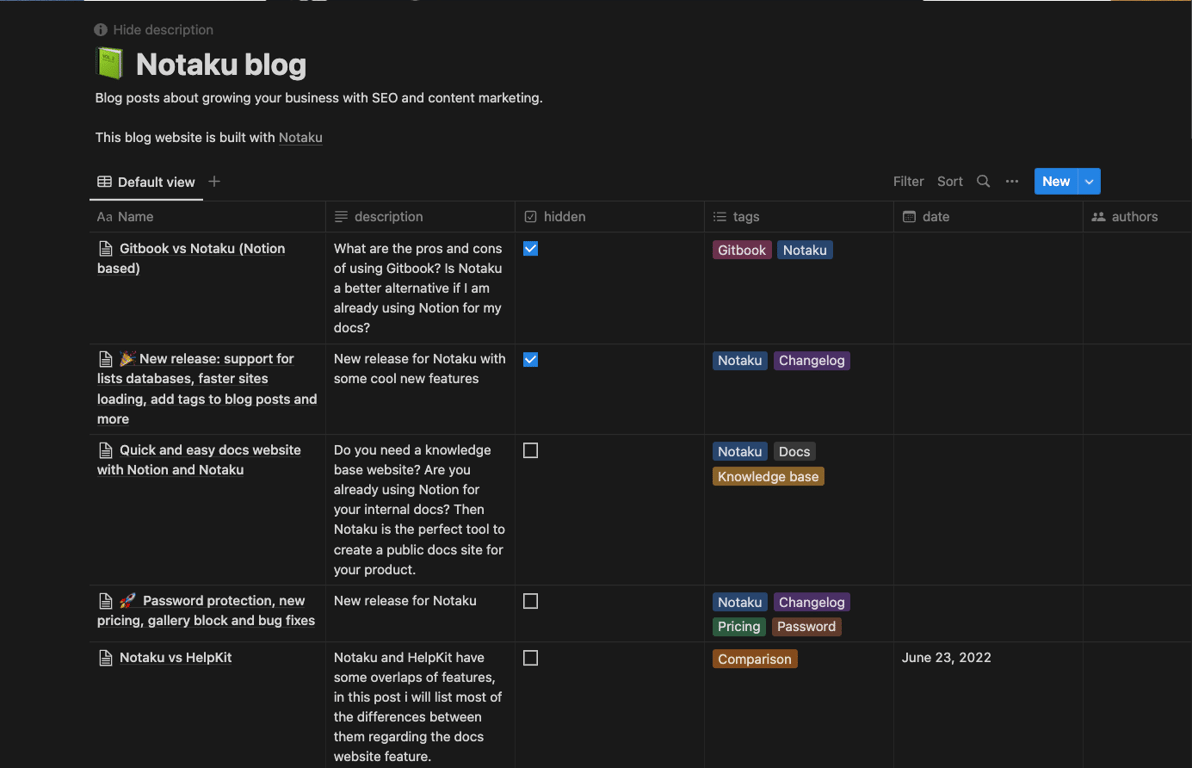The height and width of the screenshot is (768, 1192).
Task: Open the Notaku vs HelpKit page
Action: [x=176, y=658]
